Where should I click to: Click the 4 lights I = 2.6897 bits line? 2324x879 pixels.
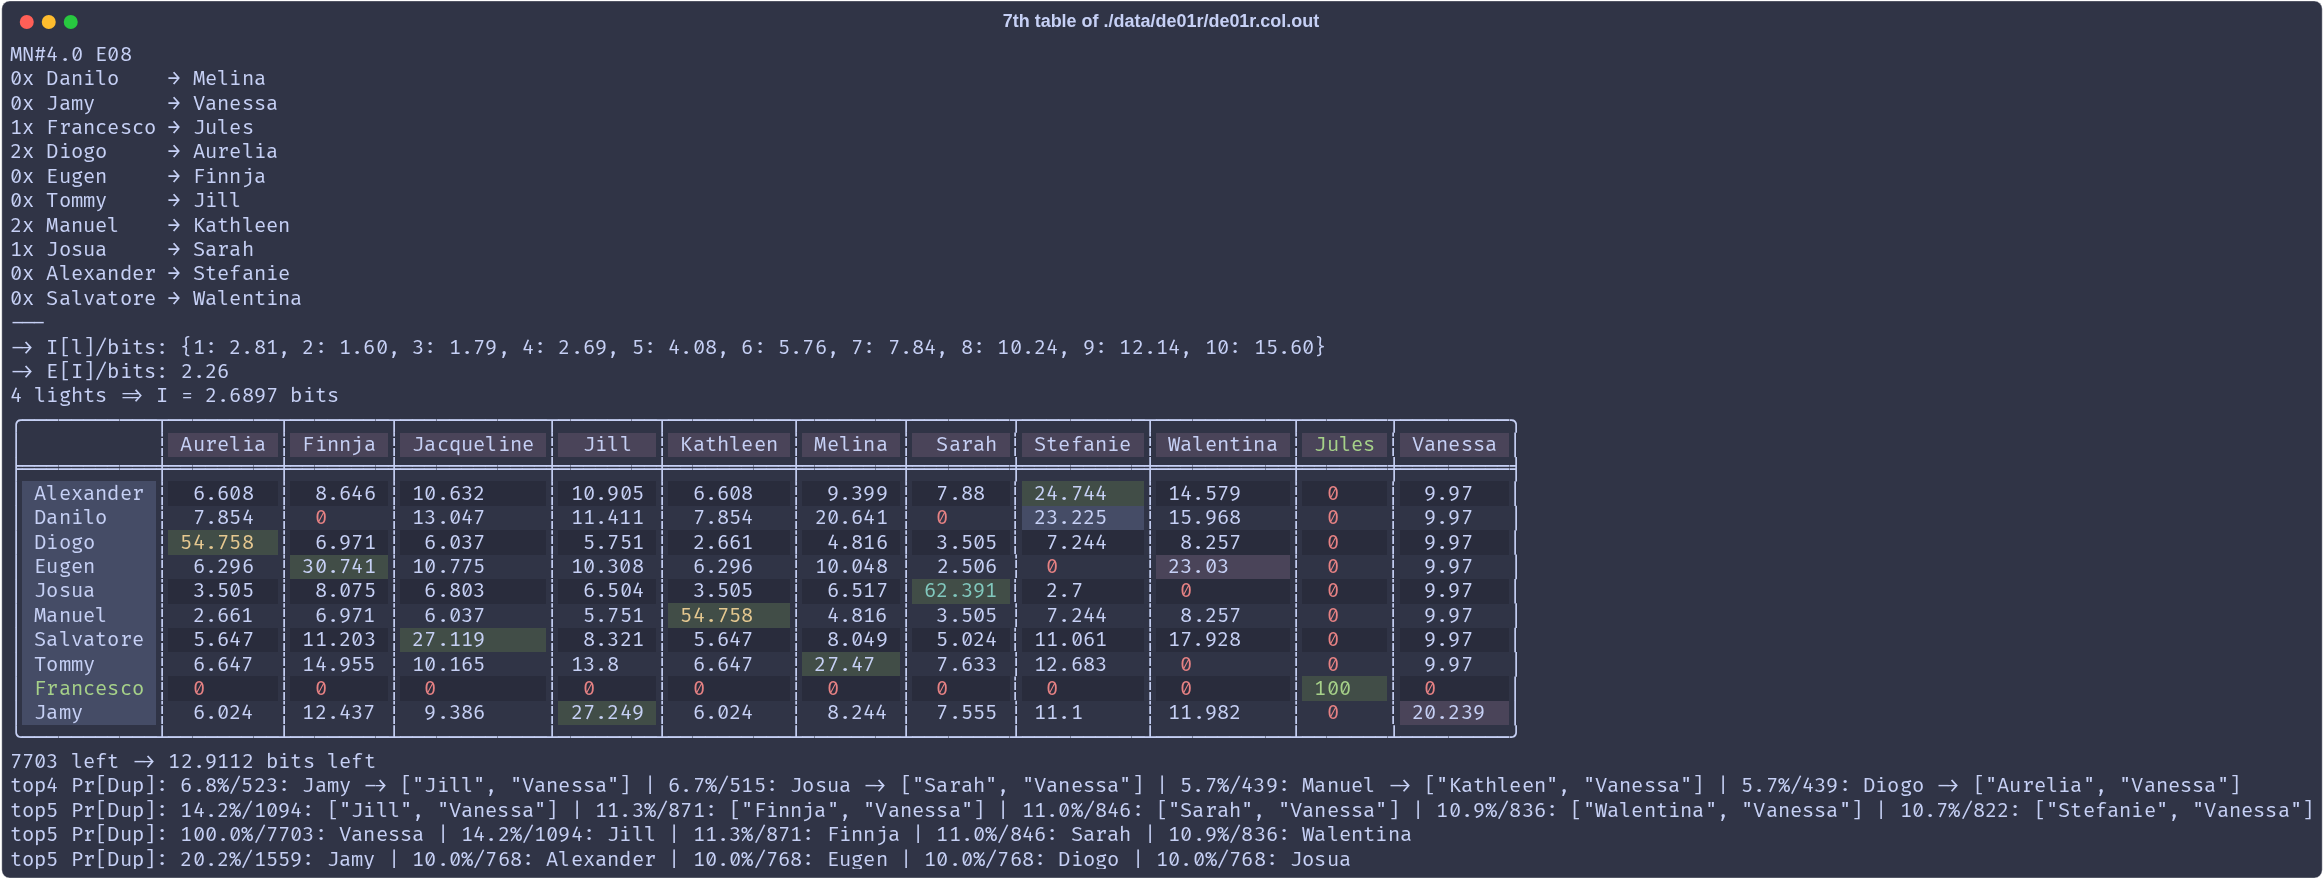click(175, 395)
